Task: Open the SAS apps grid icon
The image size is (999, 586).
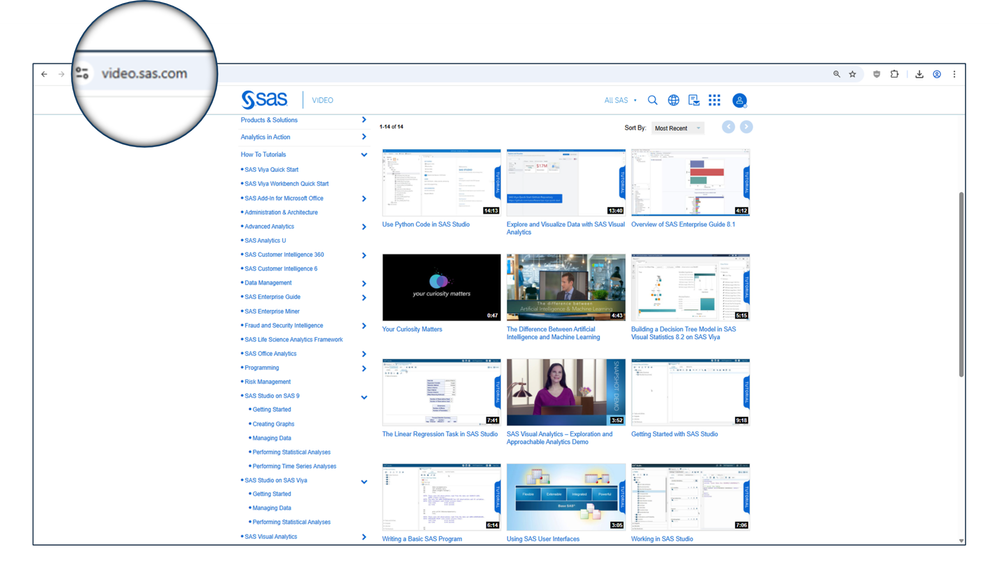Action: tap(714, 100)
